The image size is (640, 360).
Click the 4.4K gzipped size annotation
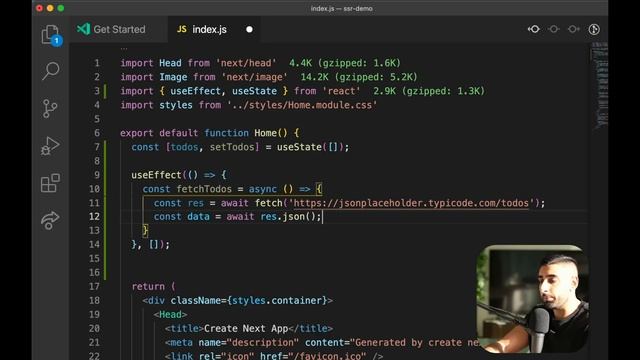345,63
